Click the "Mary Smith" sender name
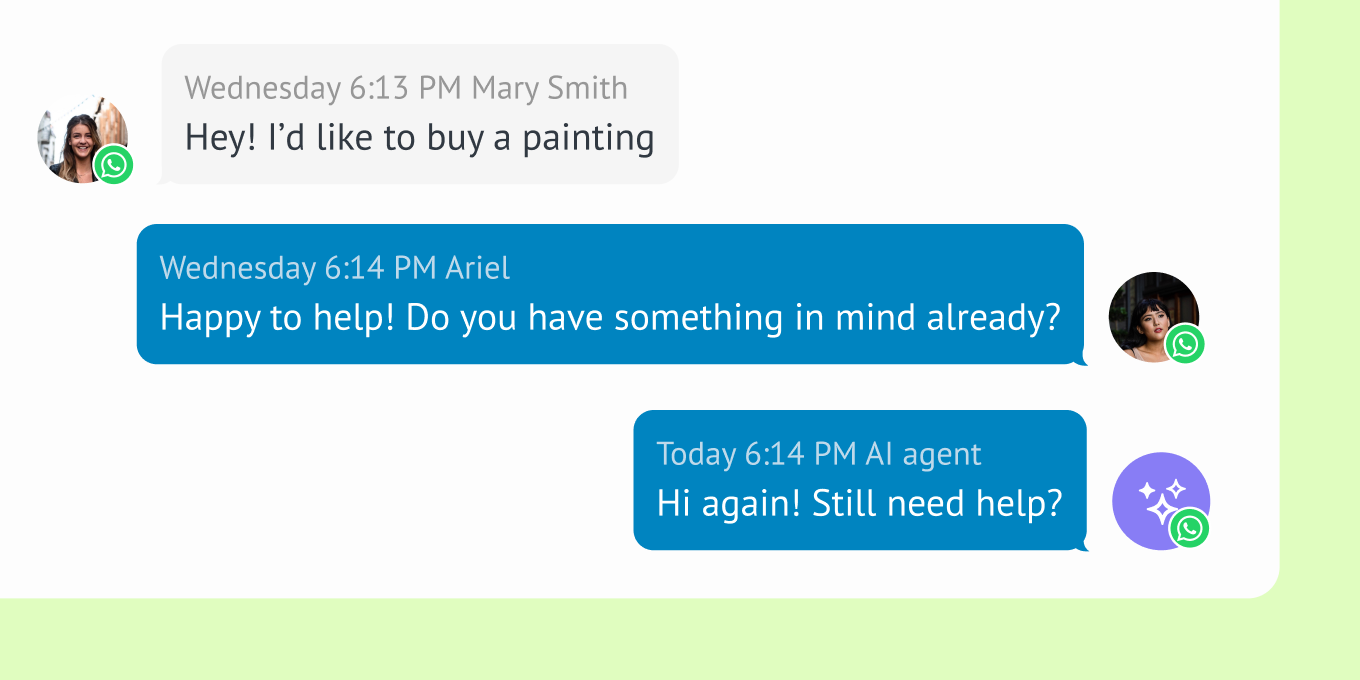 [549, 88]
